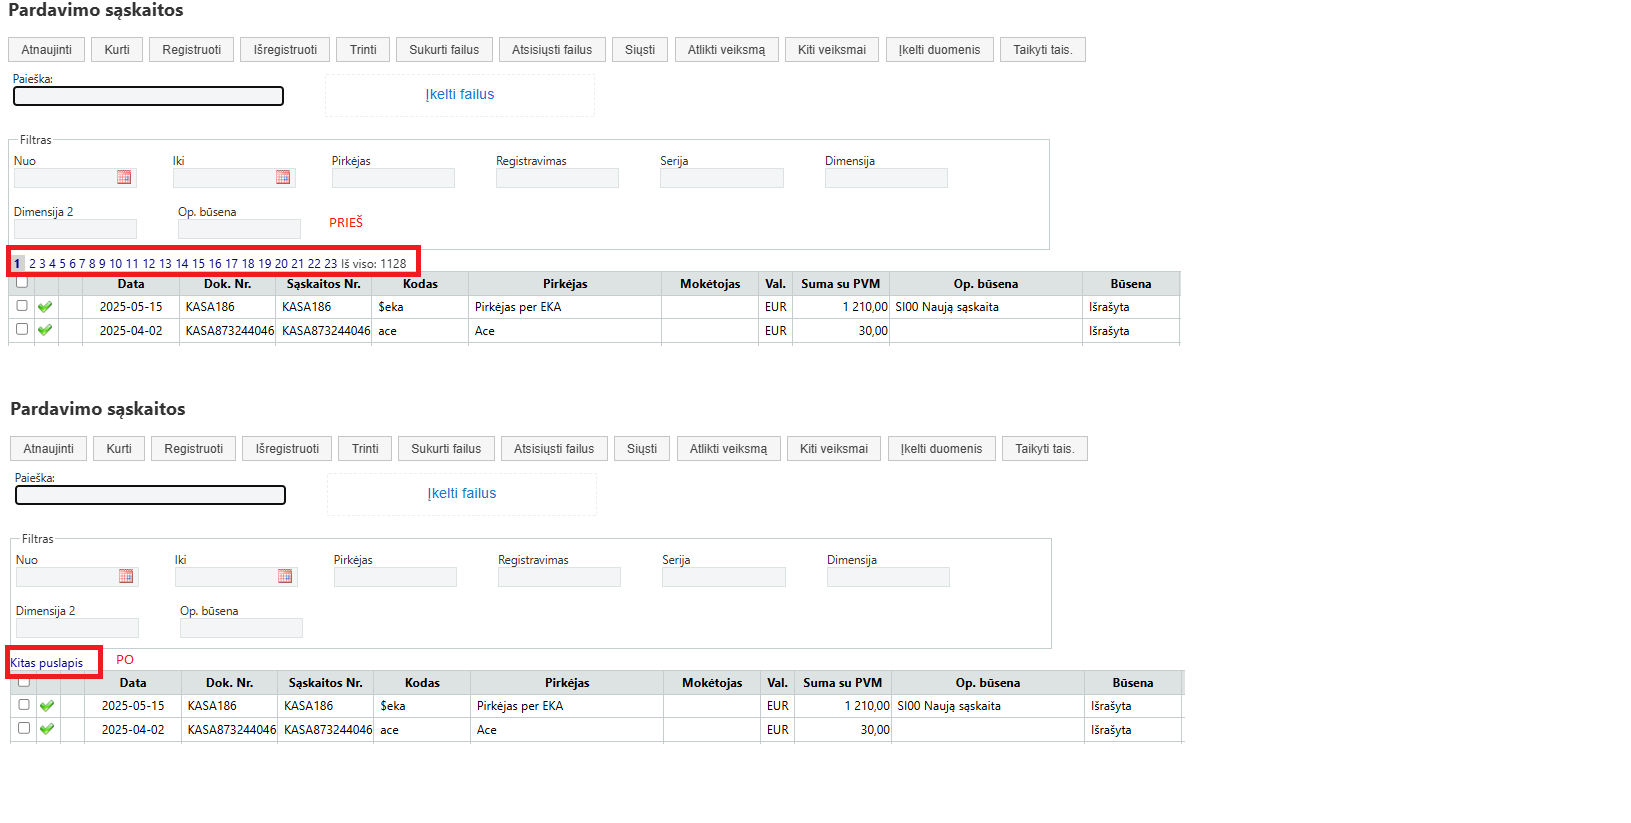Click green checkmark of KASA873244046 row, PRIEŠ table

tap(45, 330)
